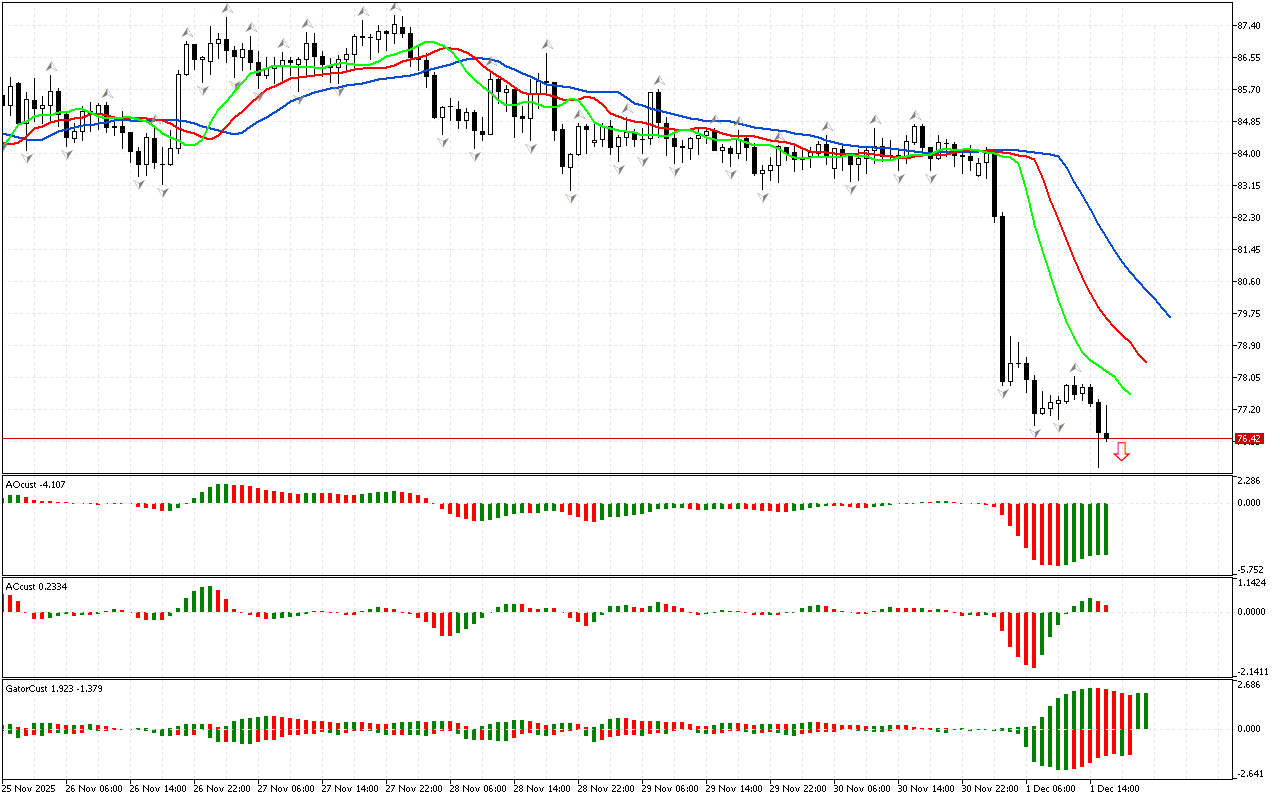Viewport: 1280px width, 800px height.
Task: Select the up fractal above the last candles
Action: tap(1076, 368)
